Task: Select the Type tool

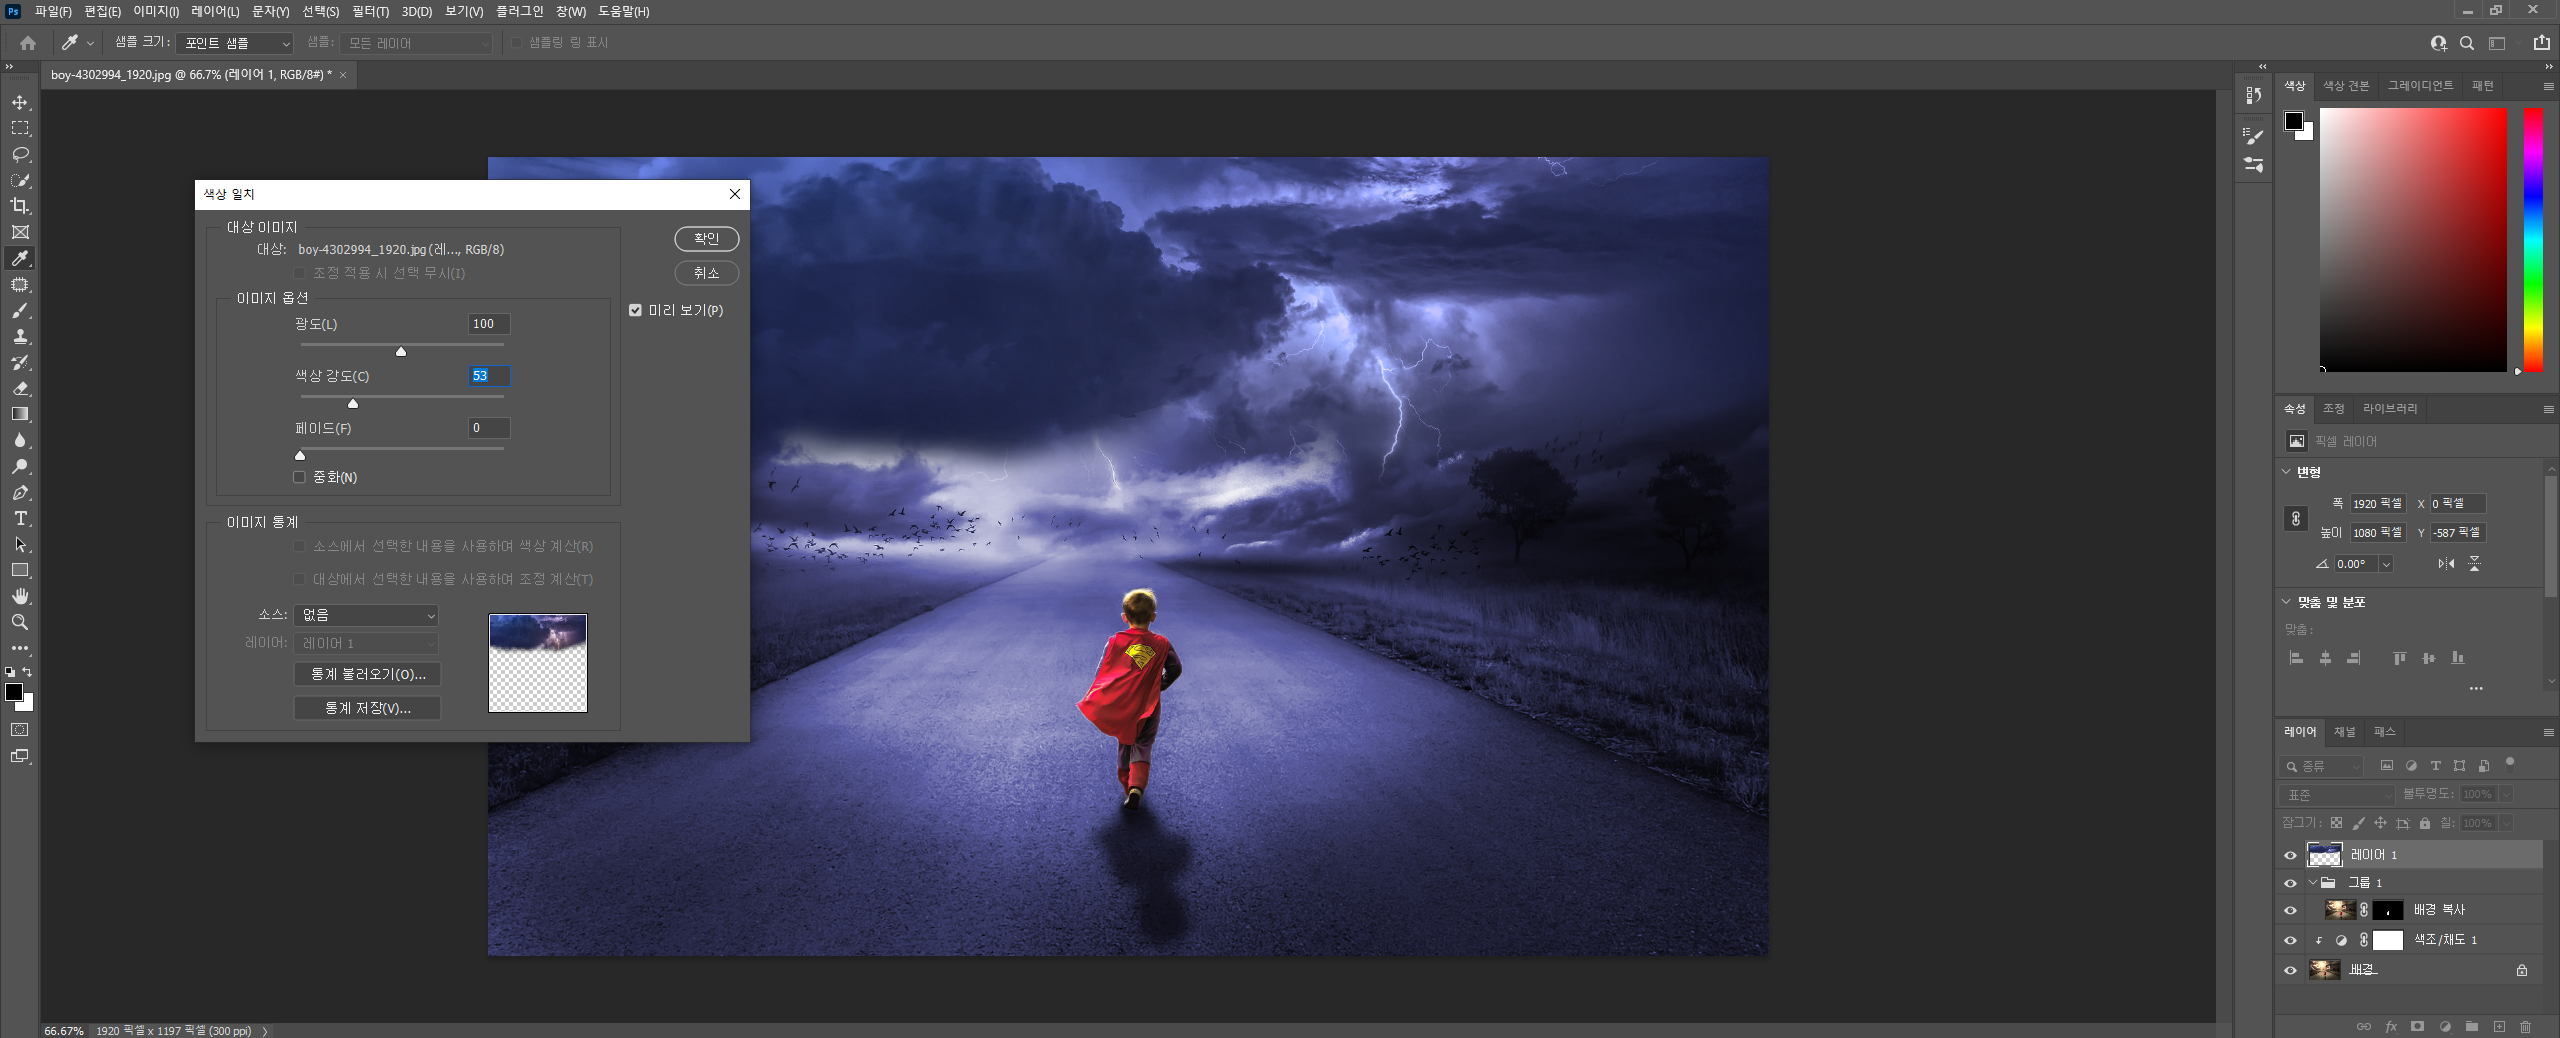Action: click(20, 518)
